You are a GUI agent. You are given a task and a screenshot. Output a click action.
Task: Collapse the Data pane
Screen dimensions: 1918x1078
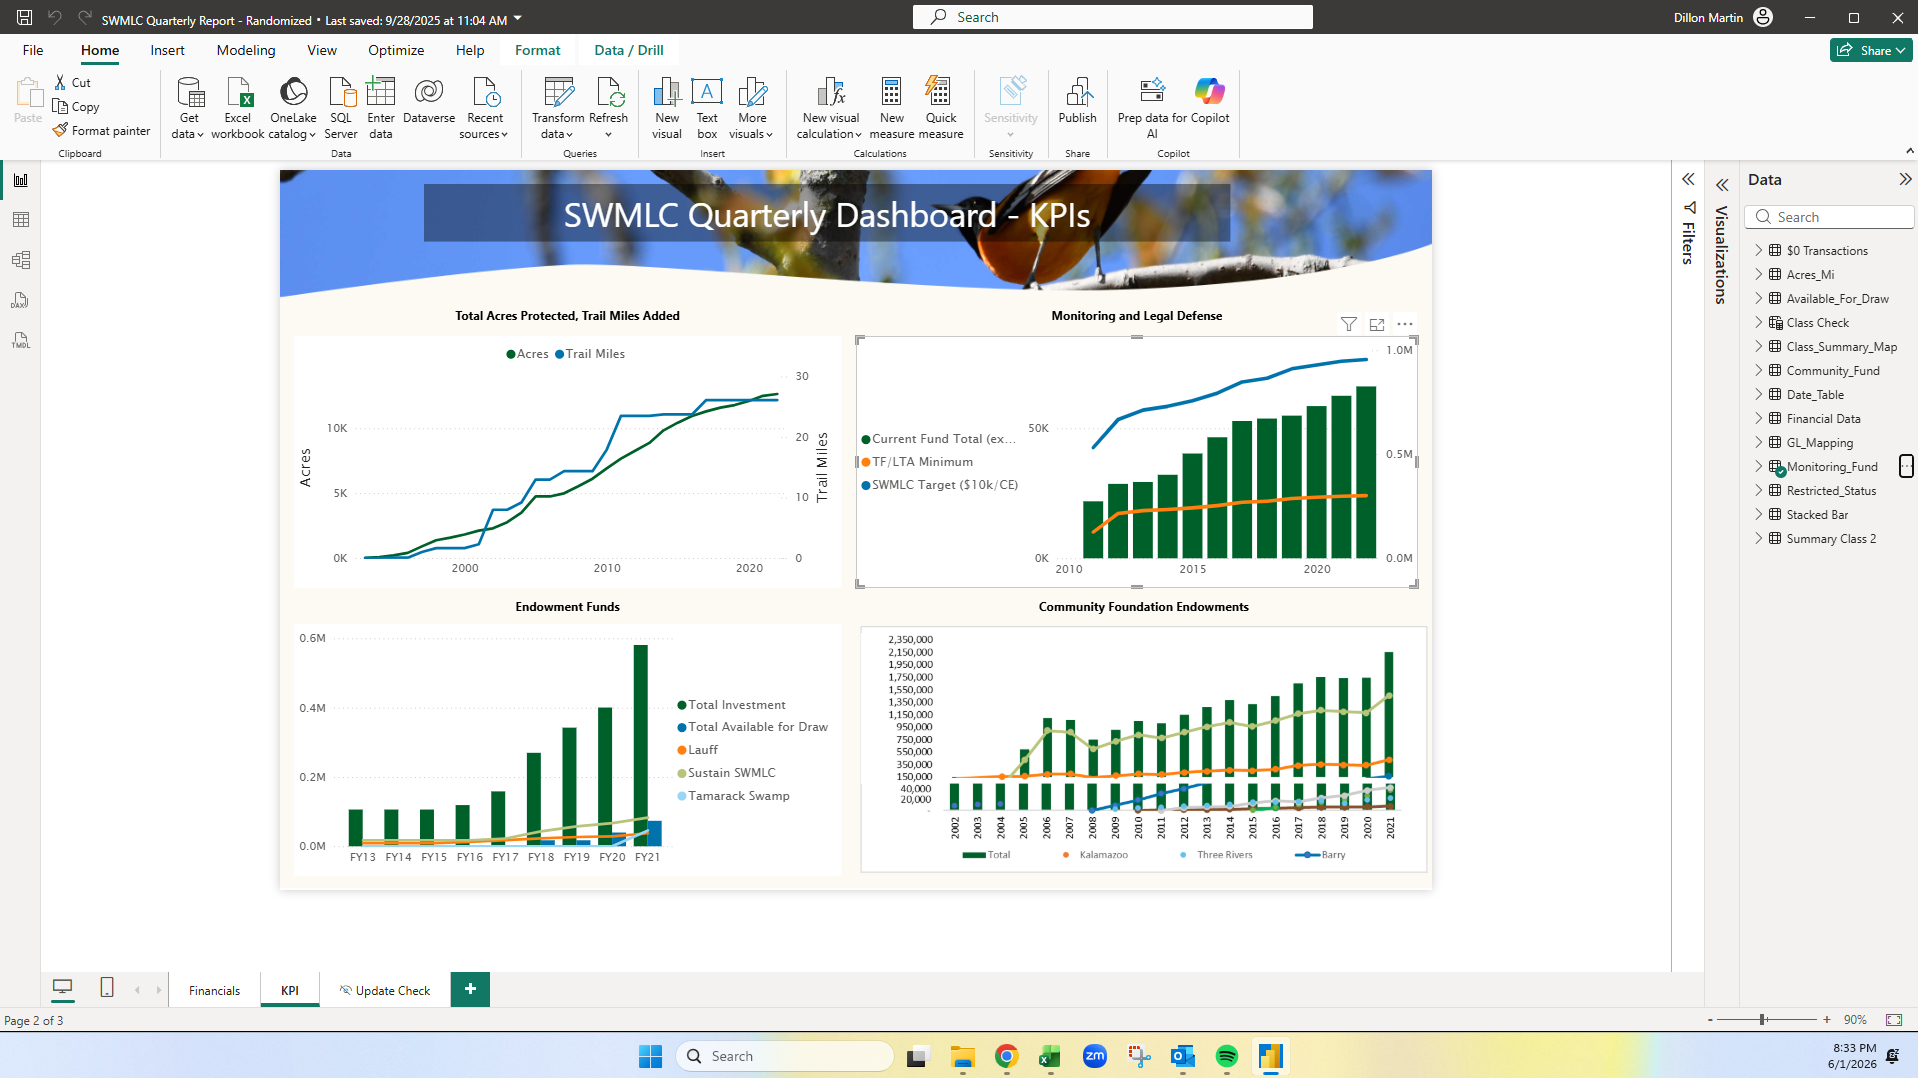1905,180
